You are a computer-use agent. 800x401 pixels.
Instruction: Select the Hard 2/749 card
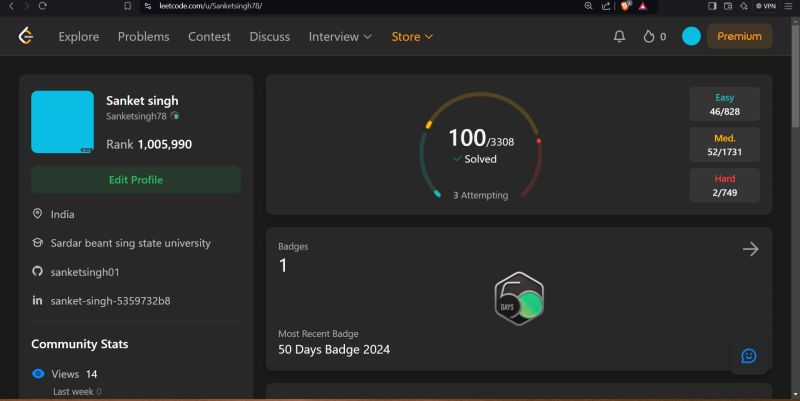[724, 185]
